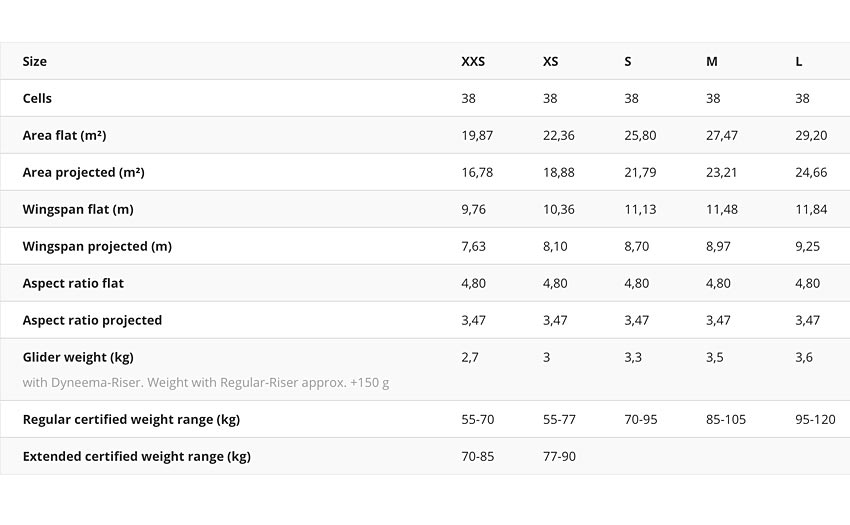Image resolution: width=850 pixels, height=525 pixels.
Task: Click the Cells row label
Action: click(37, 98)
